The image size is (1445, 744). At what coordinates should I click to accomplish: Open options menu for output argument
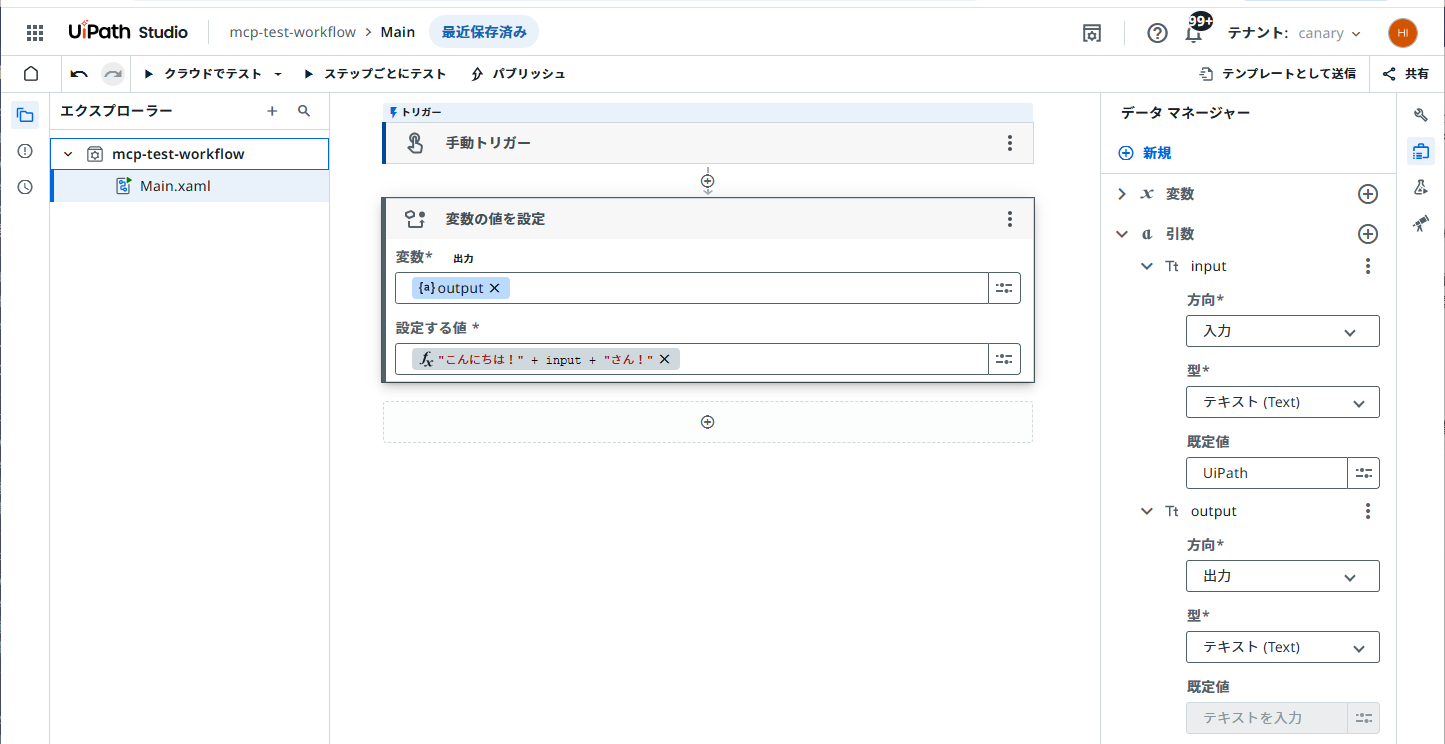pyautogui.click(x=1368, y=511)
